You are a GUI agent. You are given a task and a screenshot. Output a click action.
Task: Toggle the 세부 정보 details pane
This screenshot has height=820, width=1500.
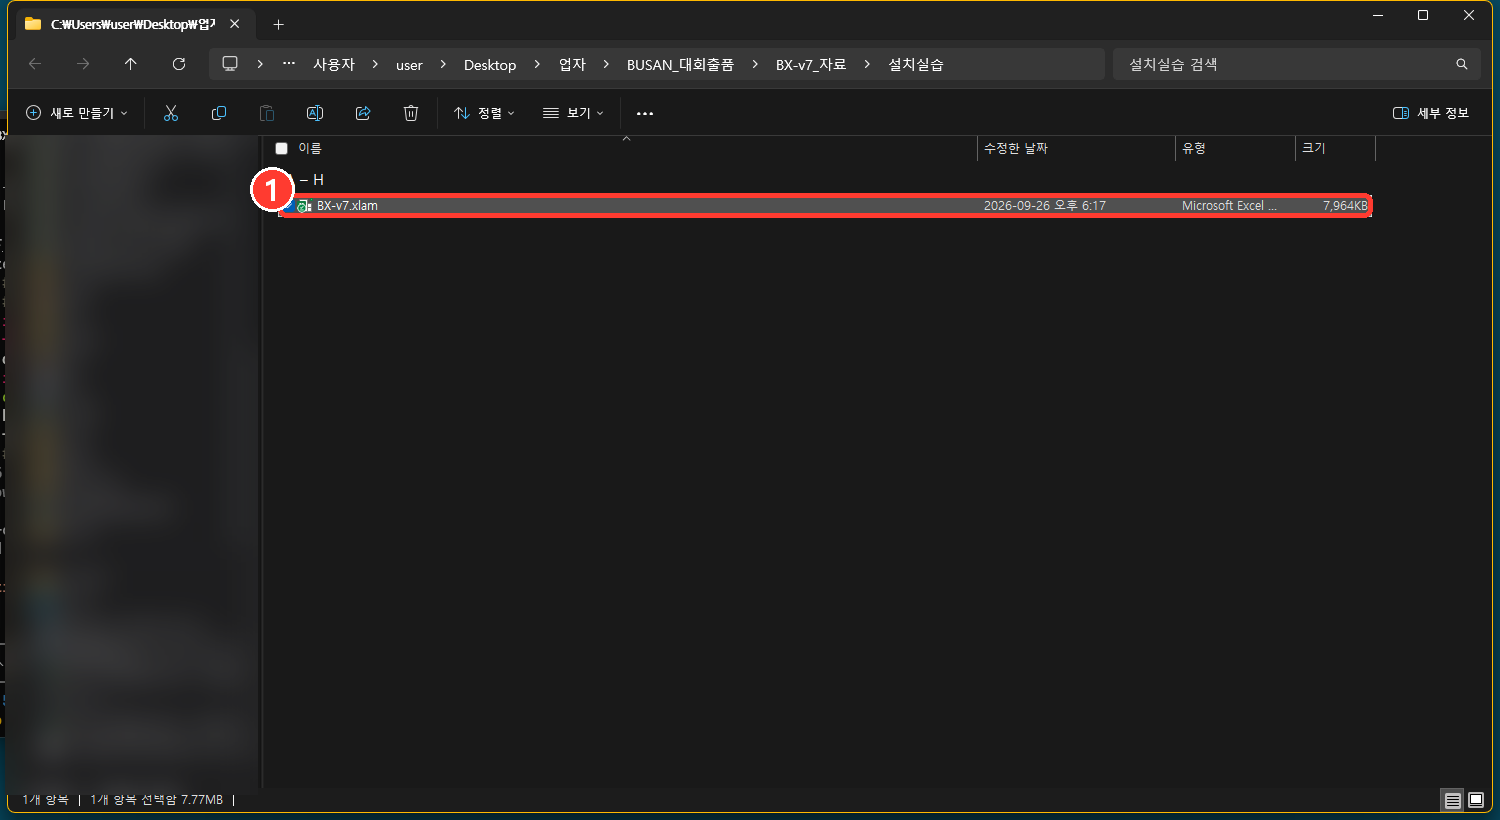1431,113
